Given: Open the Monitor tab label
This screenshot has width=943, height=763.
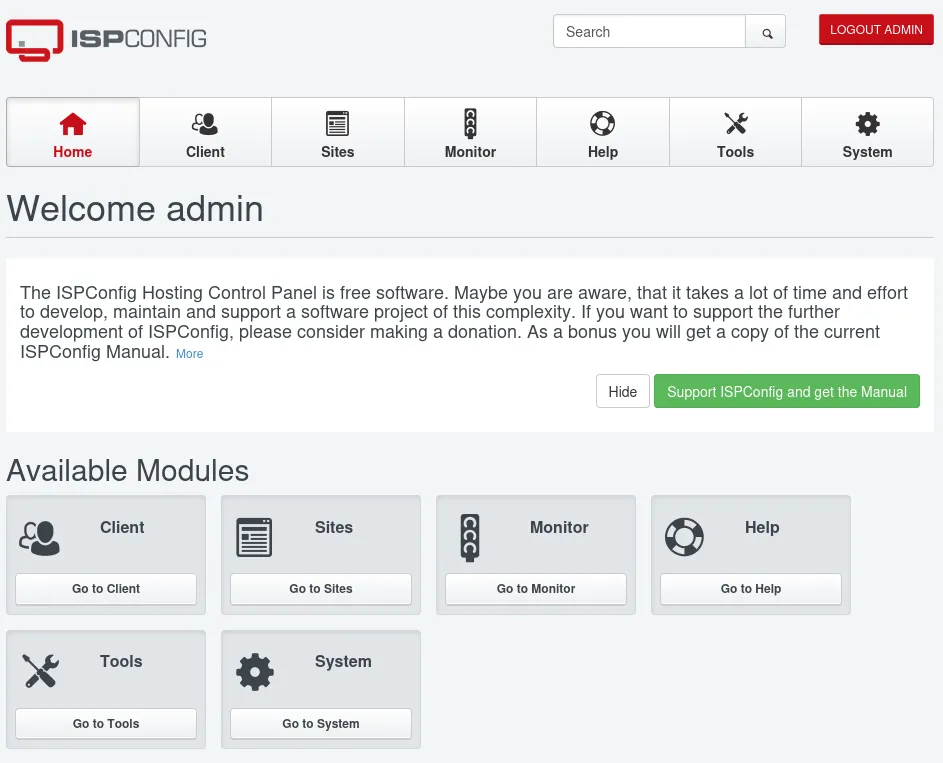Looking at the screenshot, I should coord(470,152).
